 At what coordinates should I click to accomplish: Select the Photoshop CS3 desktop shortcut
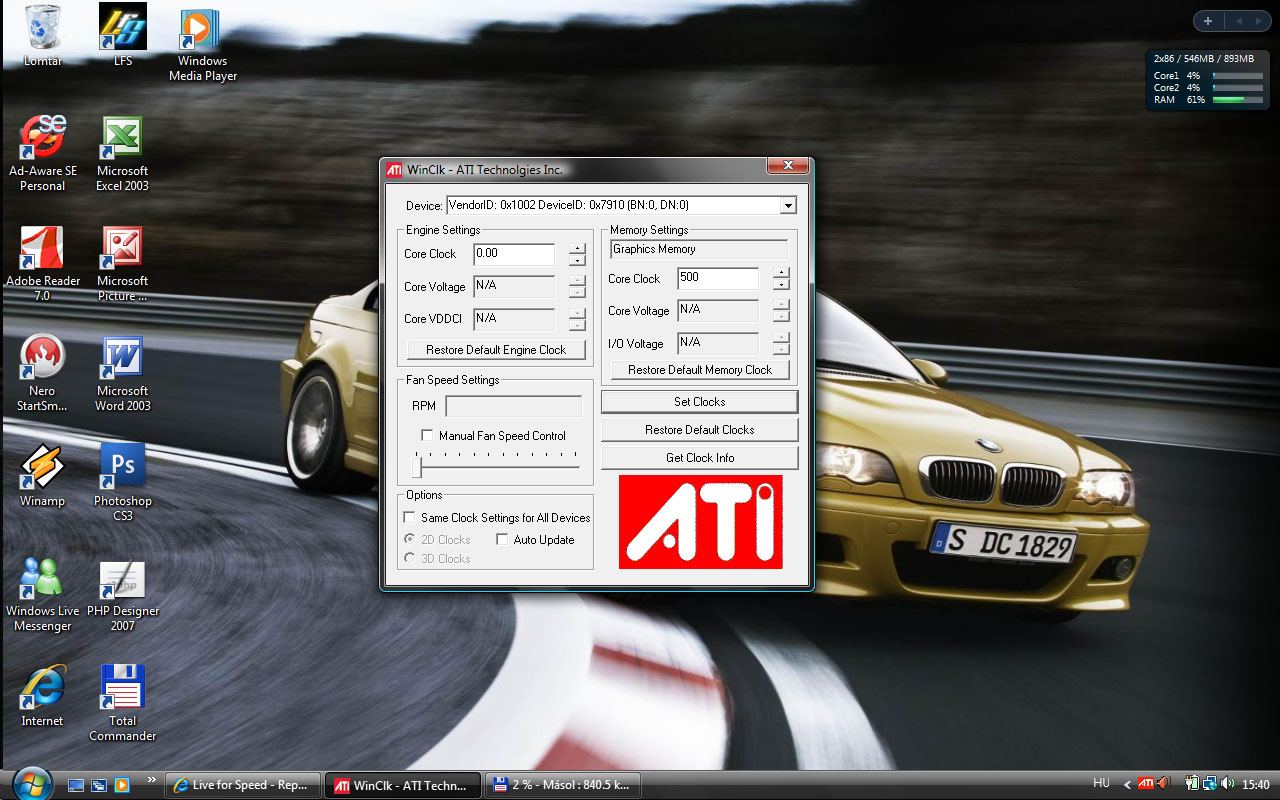[x=123, y=483]
